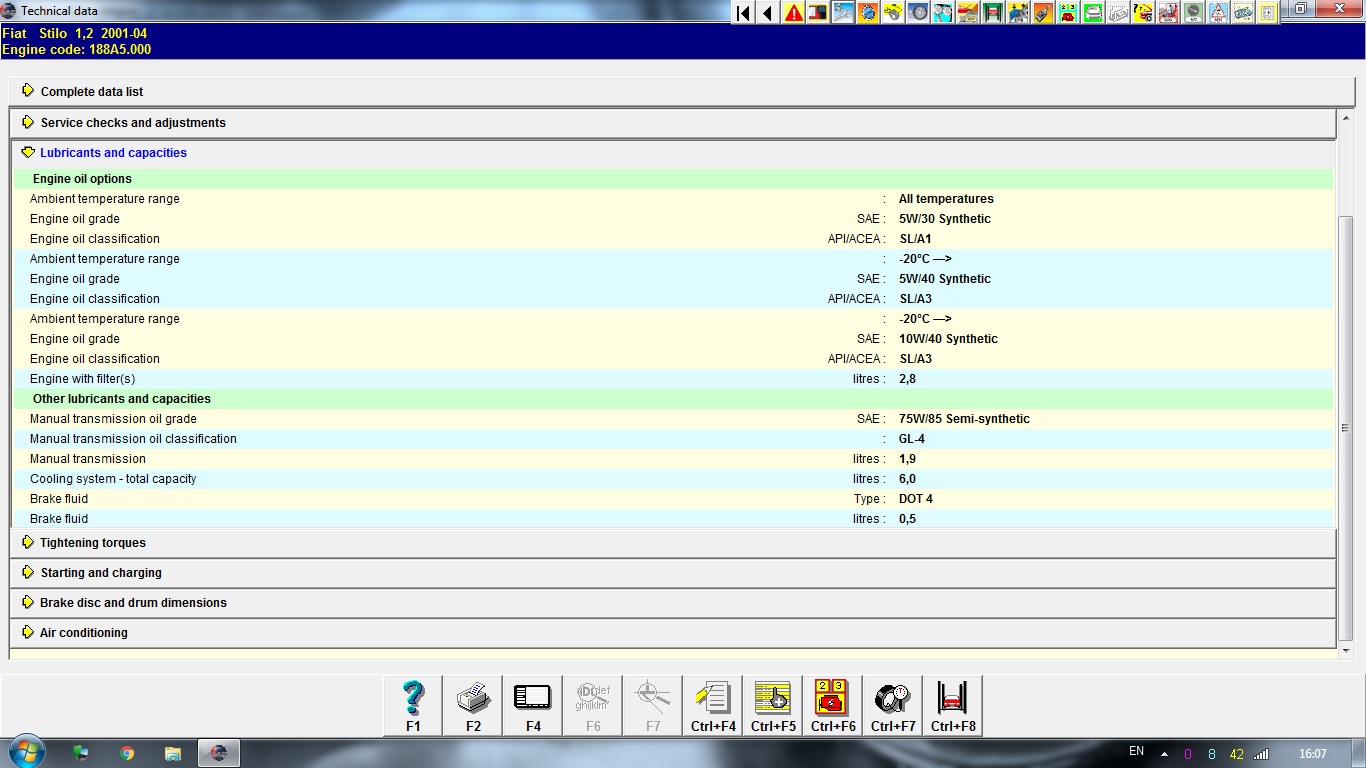This screenshot has height=768, width=1366.
Task: Click the red warning triangle toolbar icon
Action: [794, 13]
